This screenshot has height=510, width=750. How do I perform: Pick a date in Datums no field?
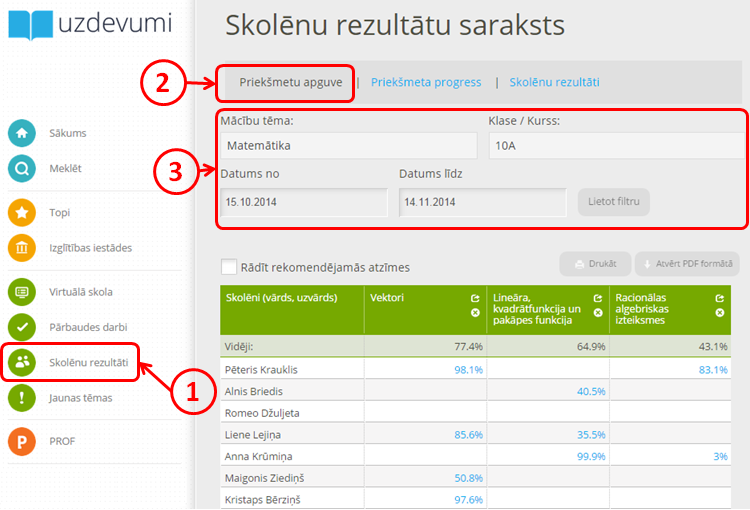tap(303, 202)
